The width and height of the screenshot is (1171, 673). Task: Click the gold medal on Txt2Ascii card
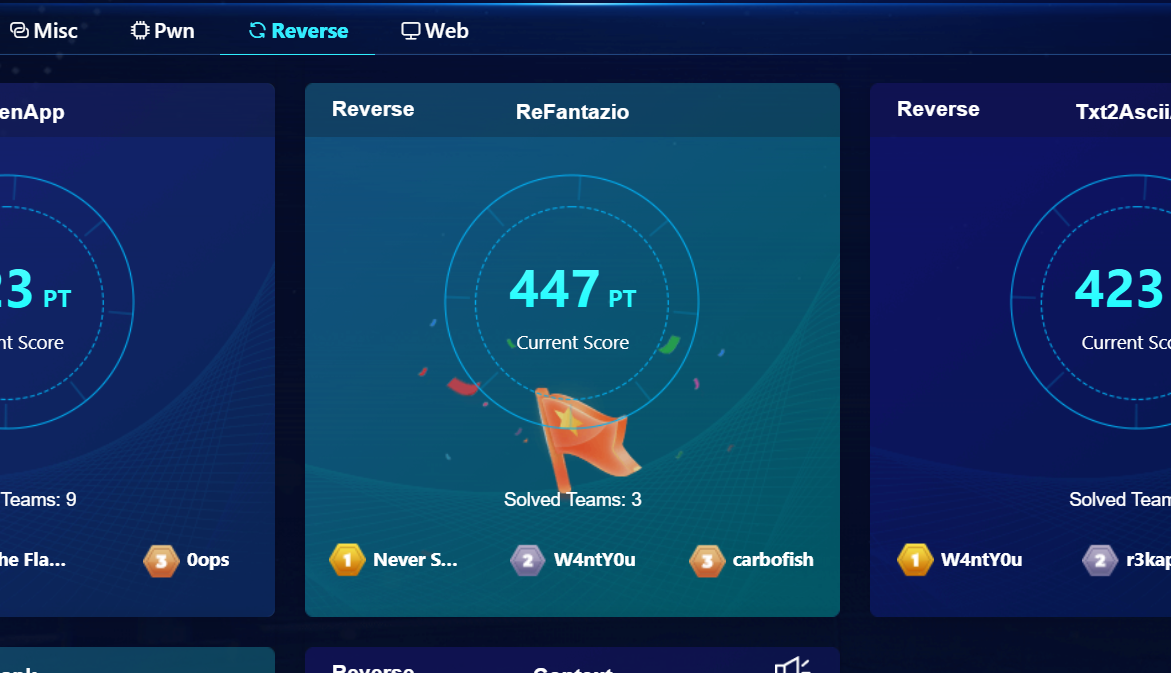pyautogui.click(x=915, y=559)
